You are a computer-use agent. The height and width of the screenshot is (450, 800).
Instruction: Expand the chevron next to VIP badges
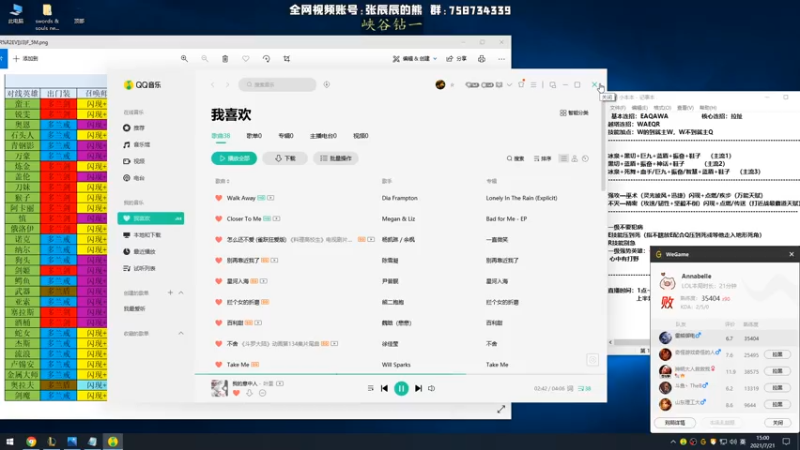509,85
